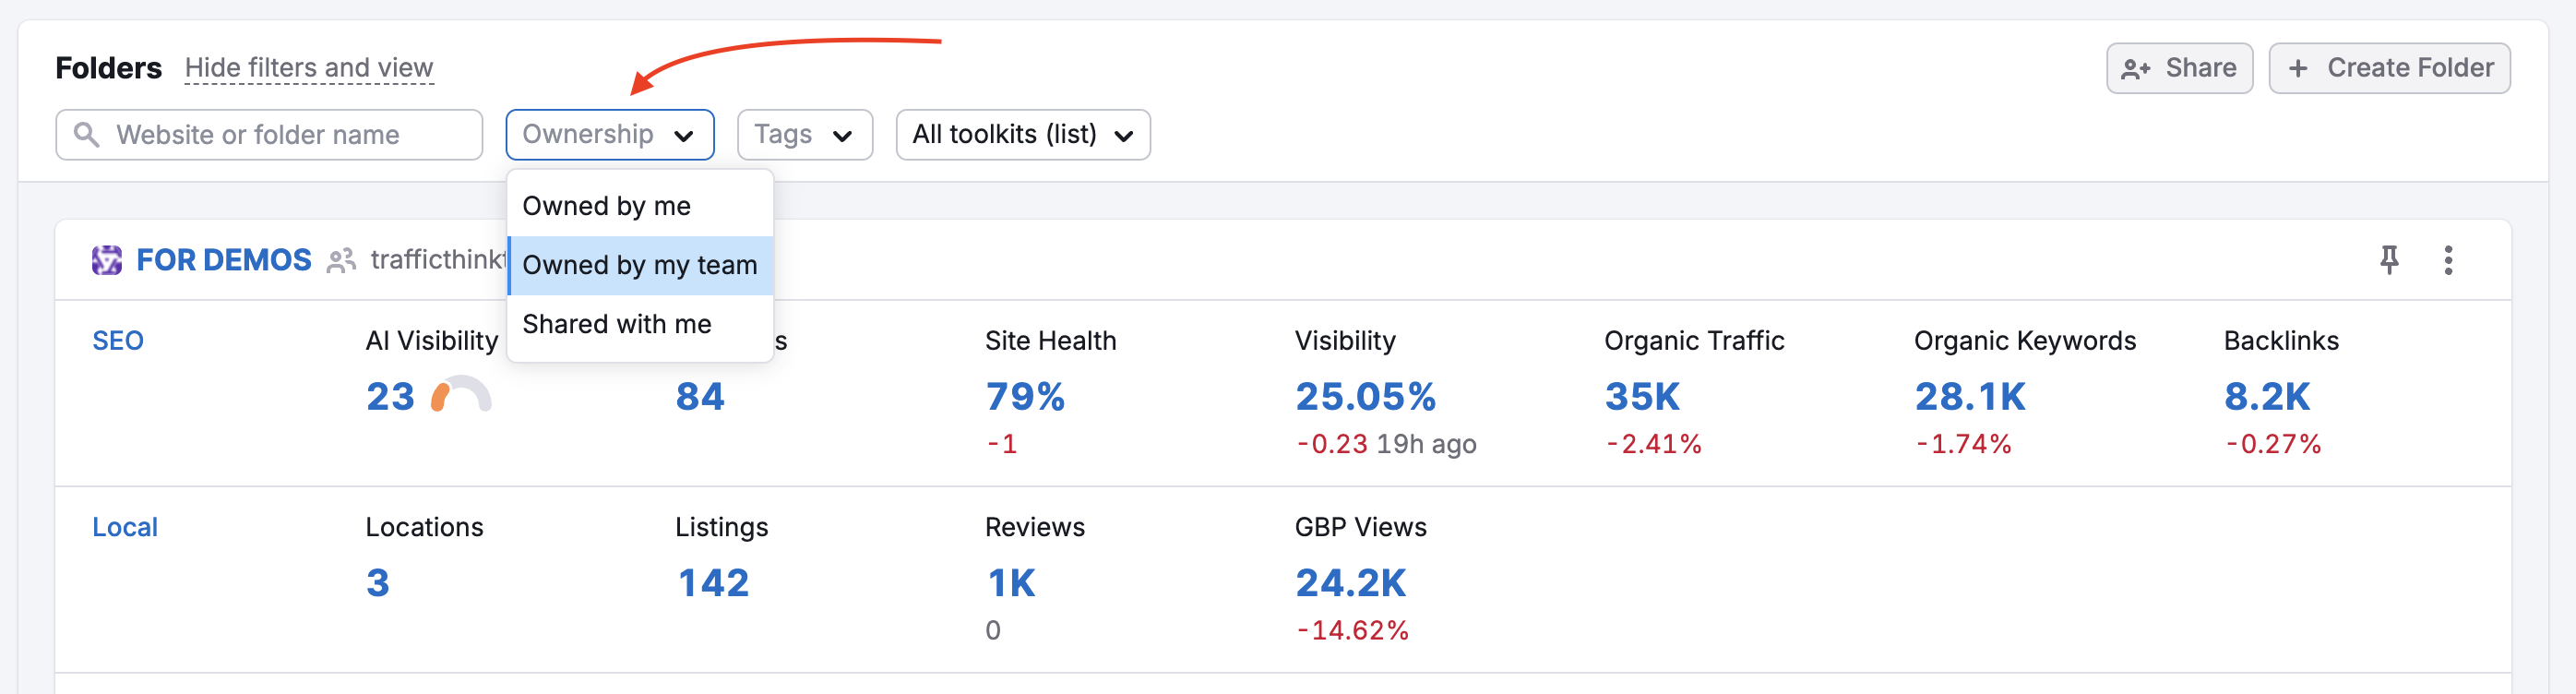The width and height of the screenshot is (2576, 694).
Task: Click the pin icon on FOR DEMOS folder
Action: [x=2389, y=260]
